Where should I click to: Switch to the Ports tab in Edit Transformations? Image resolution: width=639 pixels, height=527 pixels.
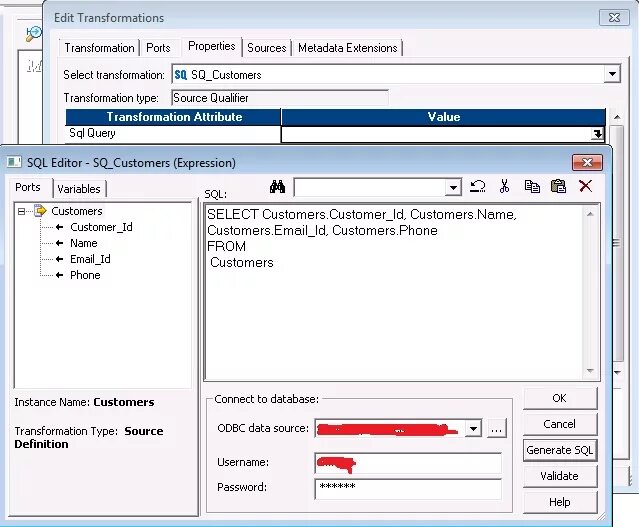pos(158,48)
